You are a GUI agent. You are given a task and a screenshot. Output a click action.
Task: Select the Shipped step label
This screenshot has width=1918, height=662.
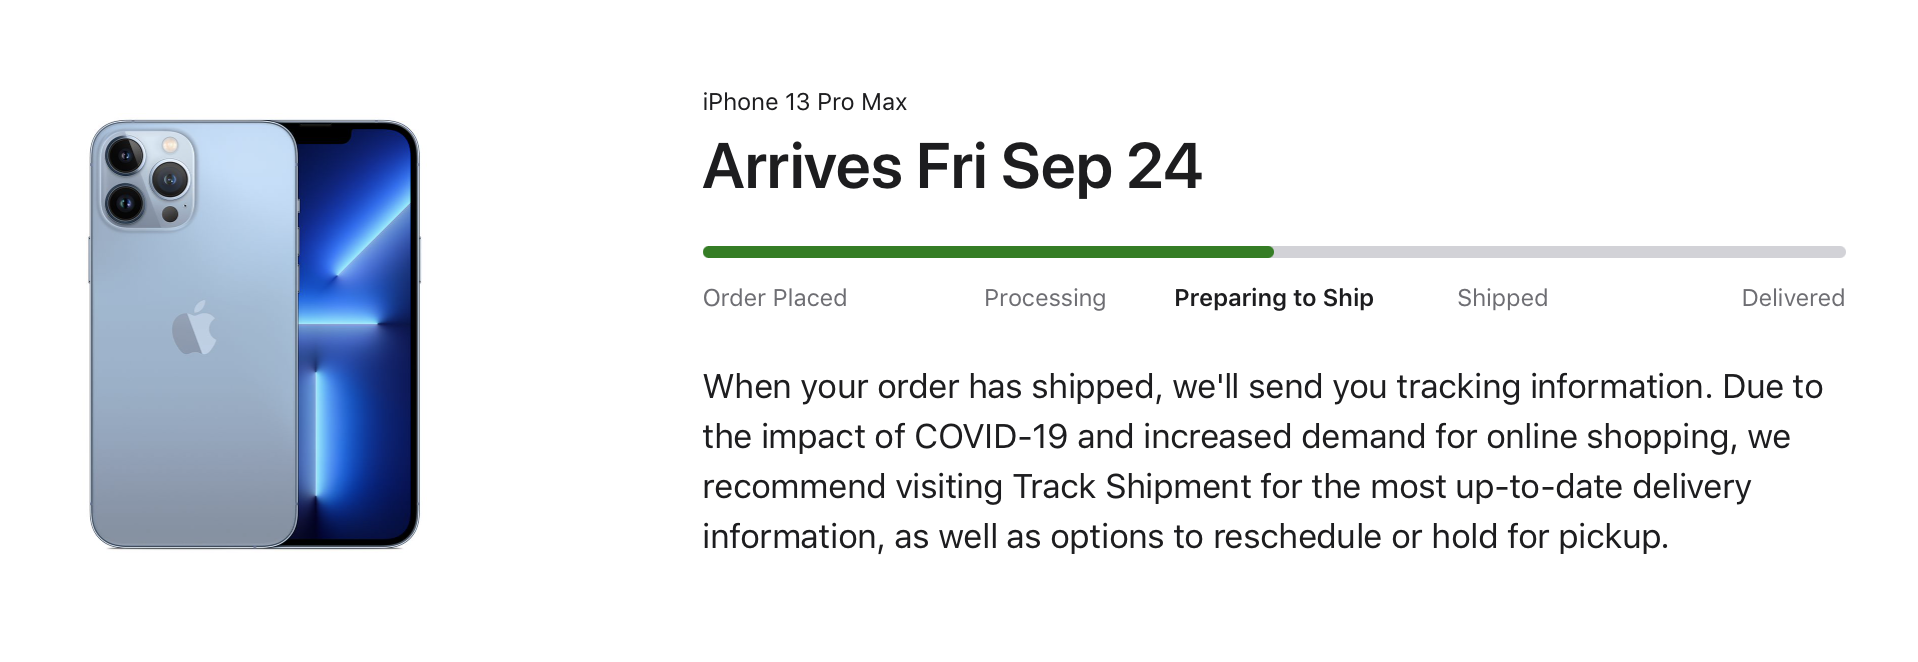pyautogui.click(x=1502, y=298)
